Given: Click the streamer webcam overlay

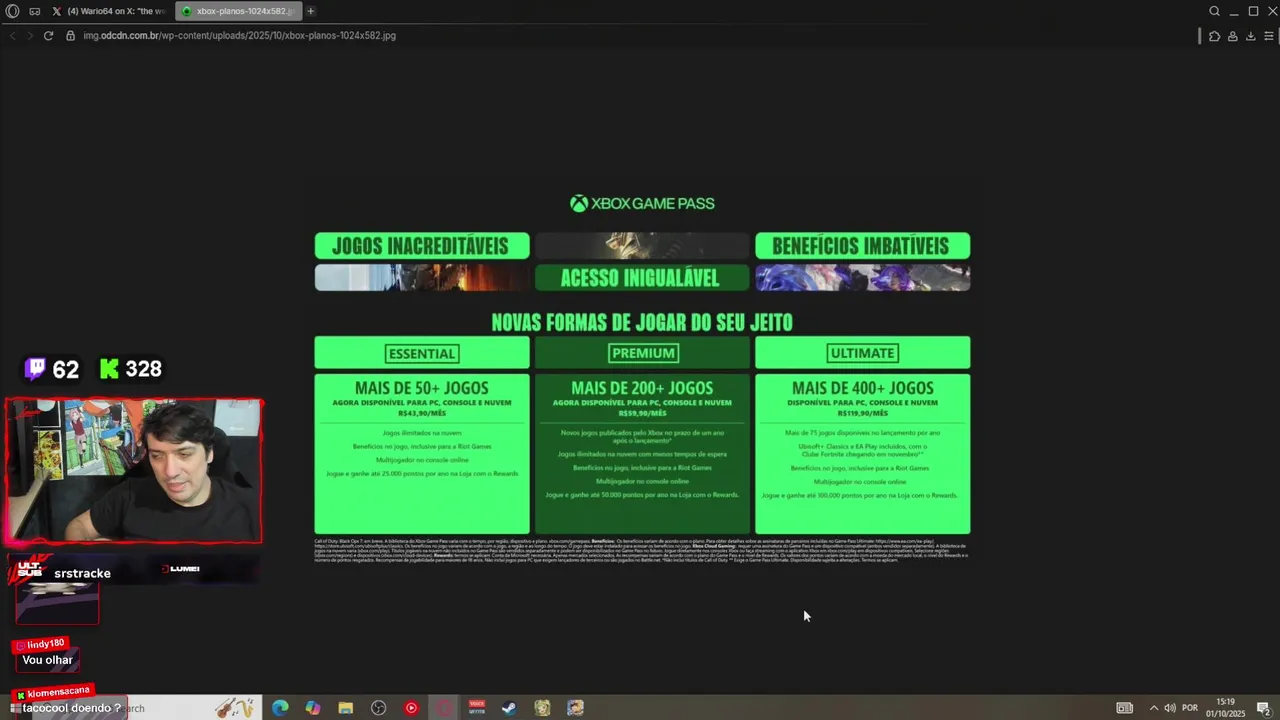Looking at the screenshot, I should point(134,471).
